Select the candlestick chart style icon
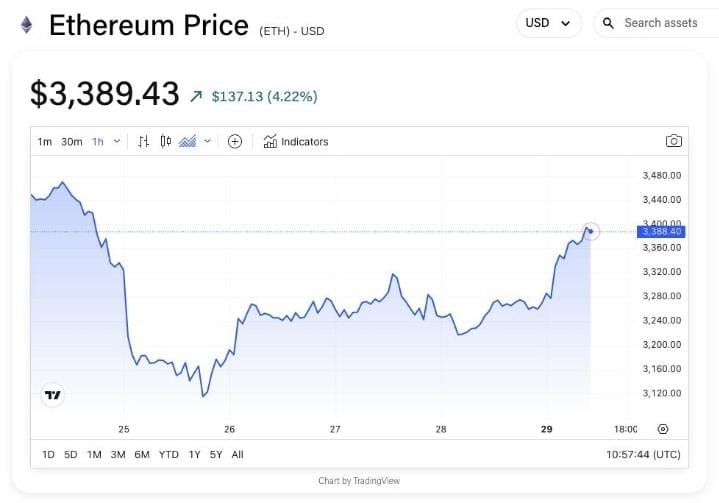 point(166,141)
